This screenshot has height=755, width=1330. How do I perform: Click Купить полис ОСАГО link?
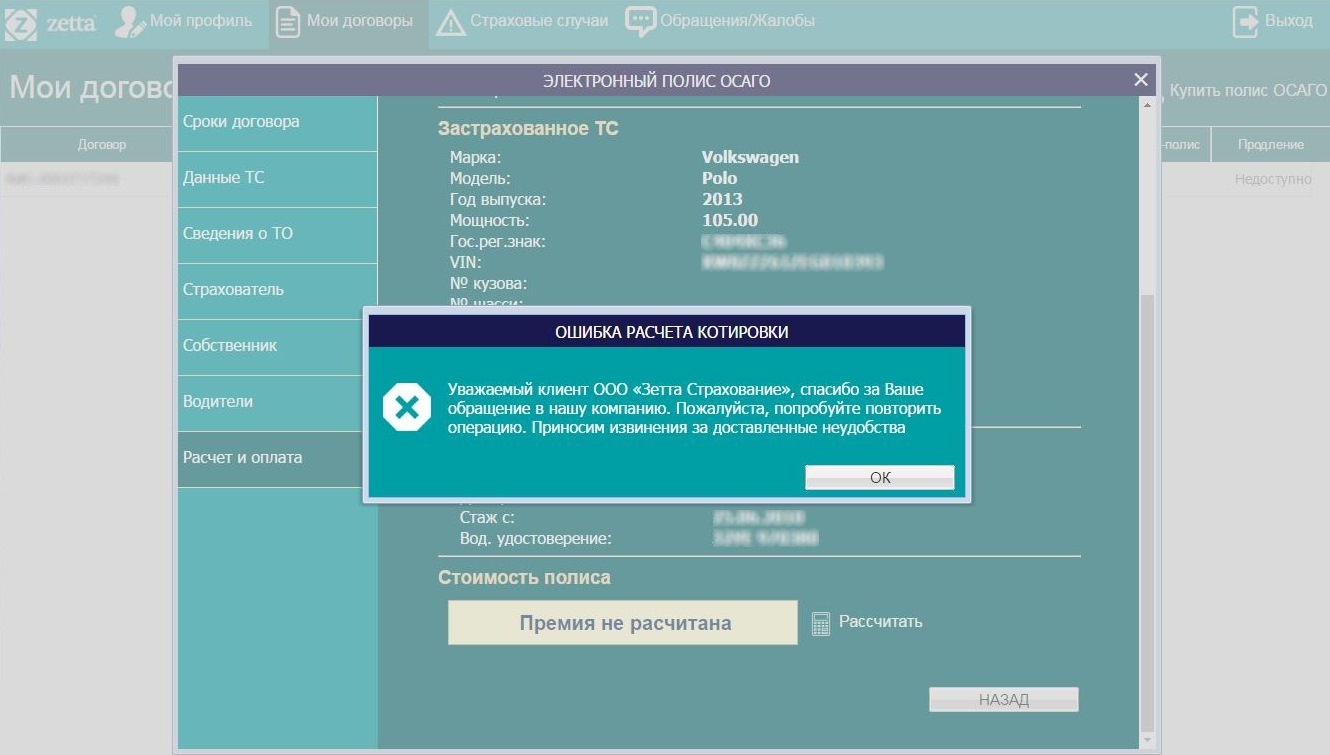click(1248, 90)
